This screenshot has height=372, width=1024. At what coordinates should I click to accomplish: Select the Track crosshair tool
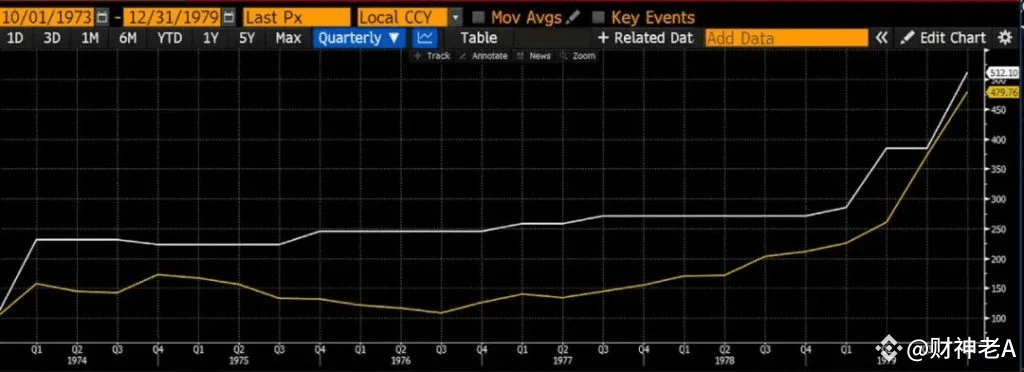[x=433, y=56]
